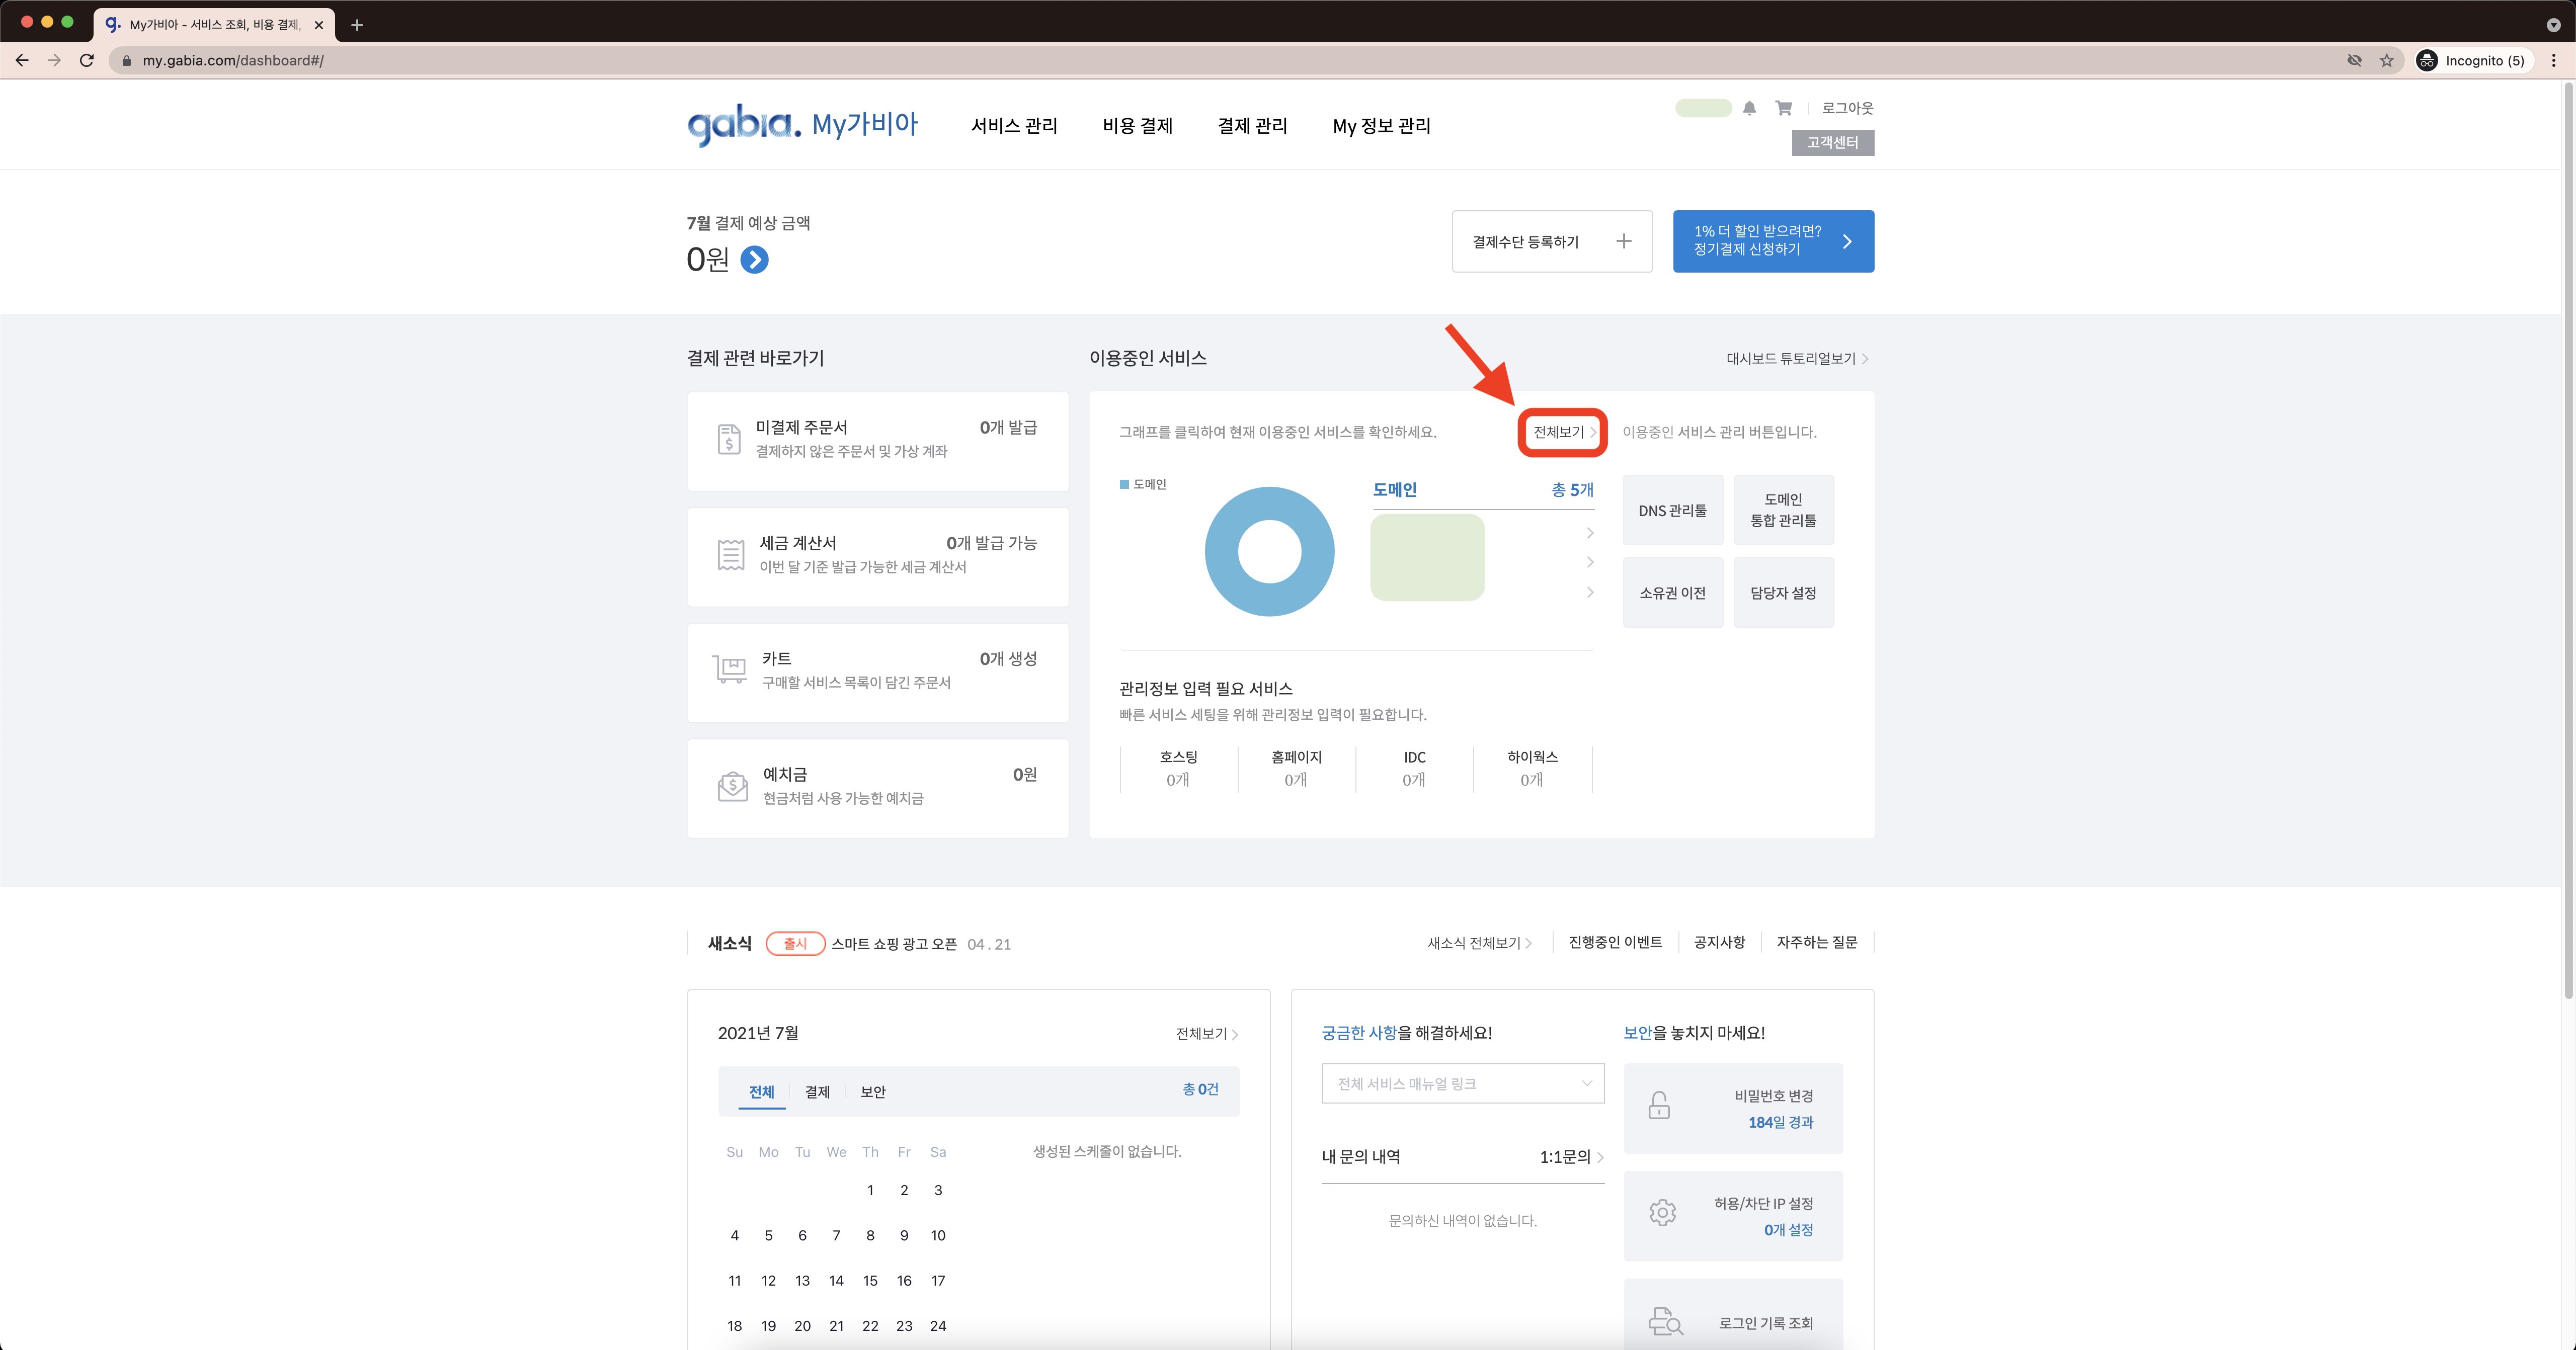Open 1:1문의 link chevron
Image resolution: width=2576 pixels, height=1350 pixels.
(1600, 1157)
